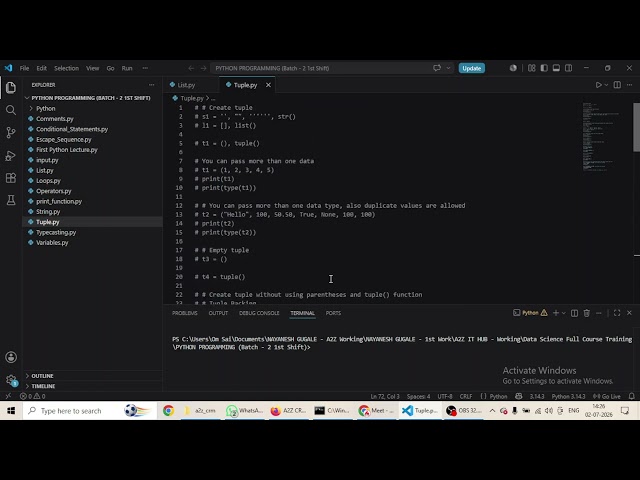
Task: Click the Run Python File play icon
Action: pos(598,85)
